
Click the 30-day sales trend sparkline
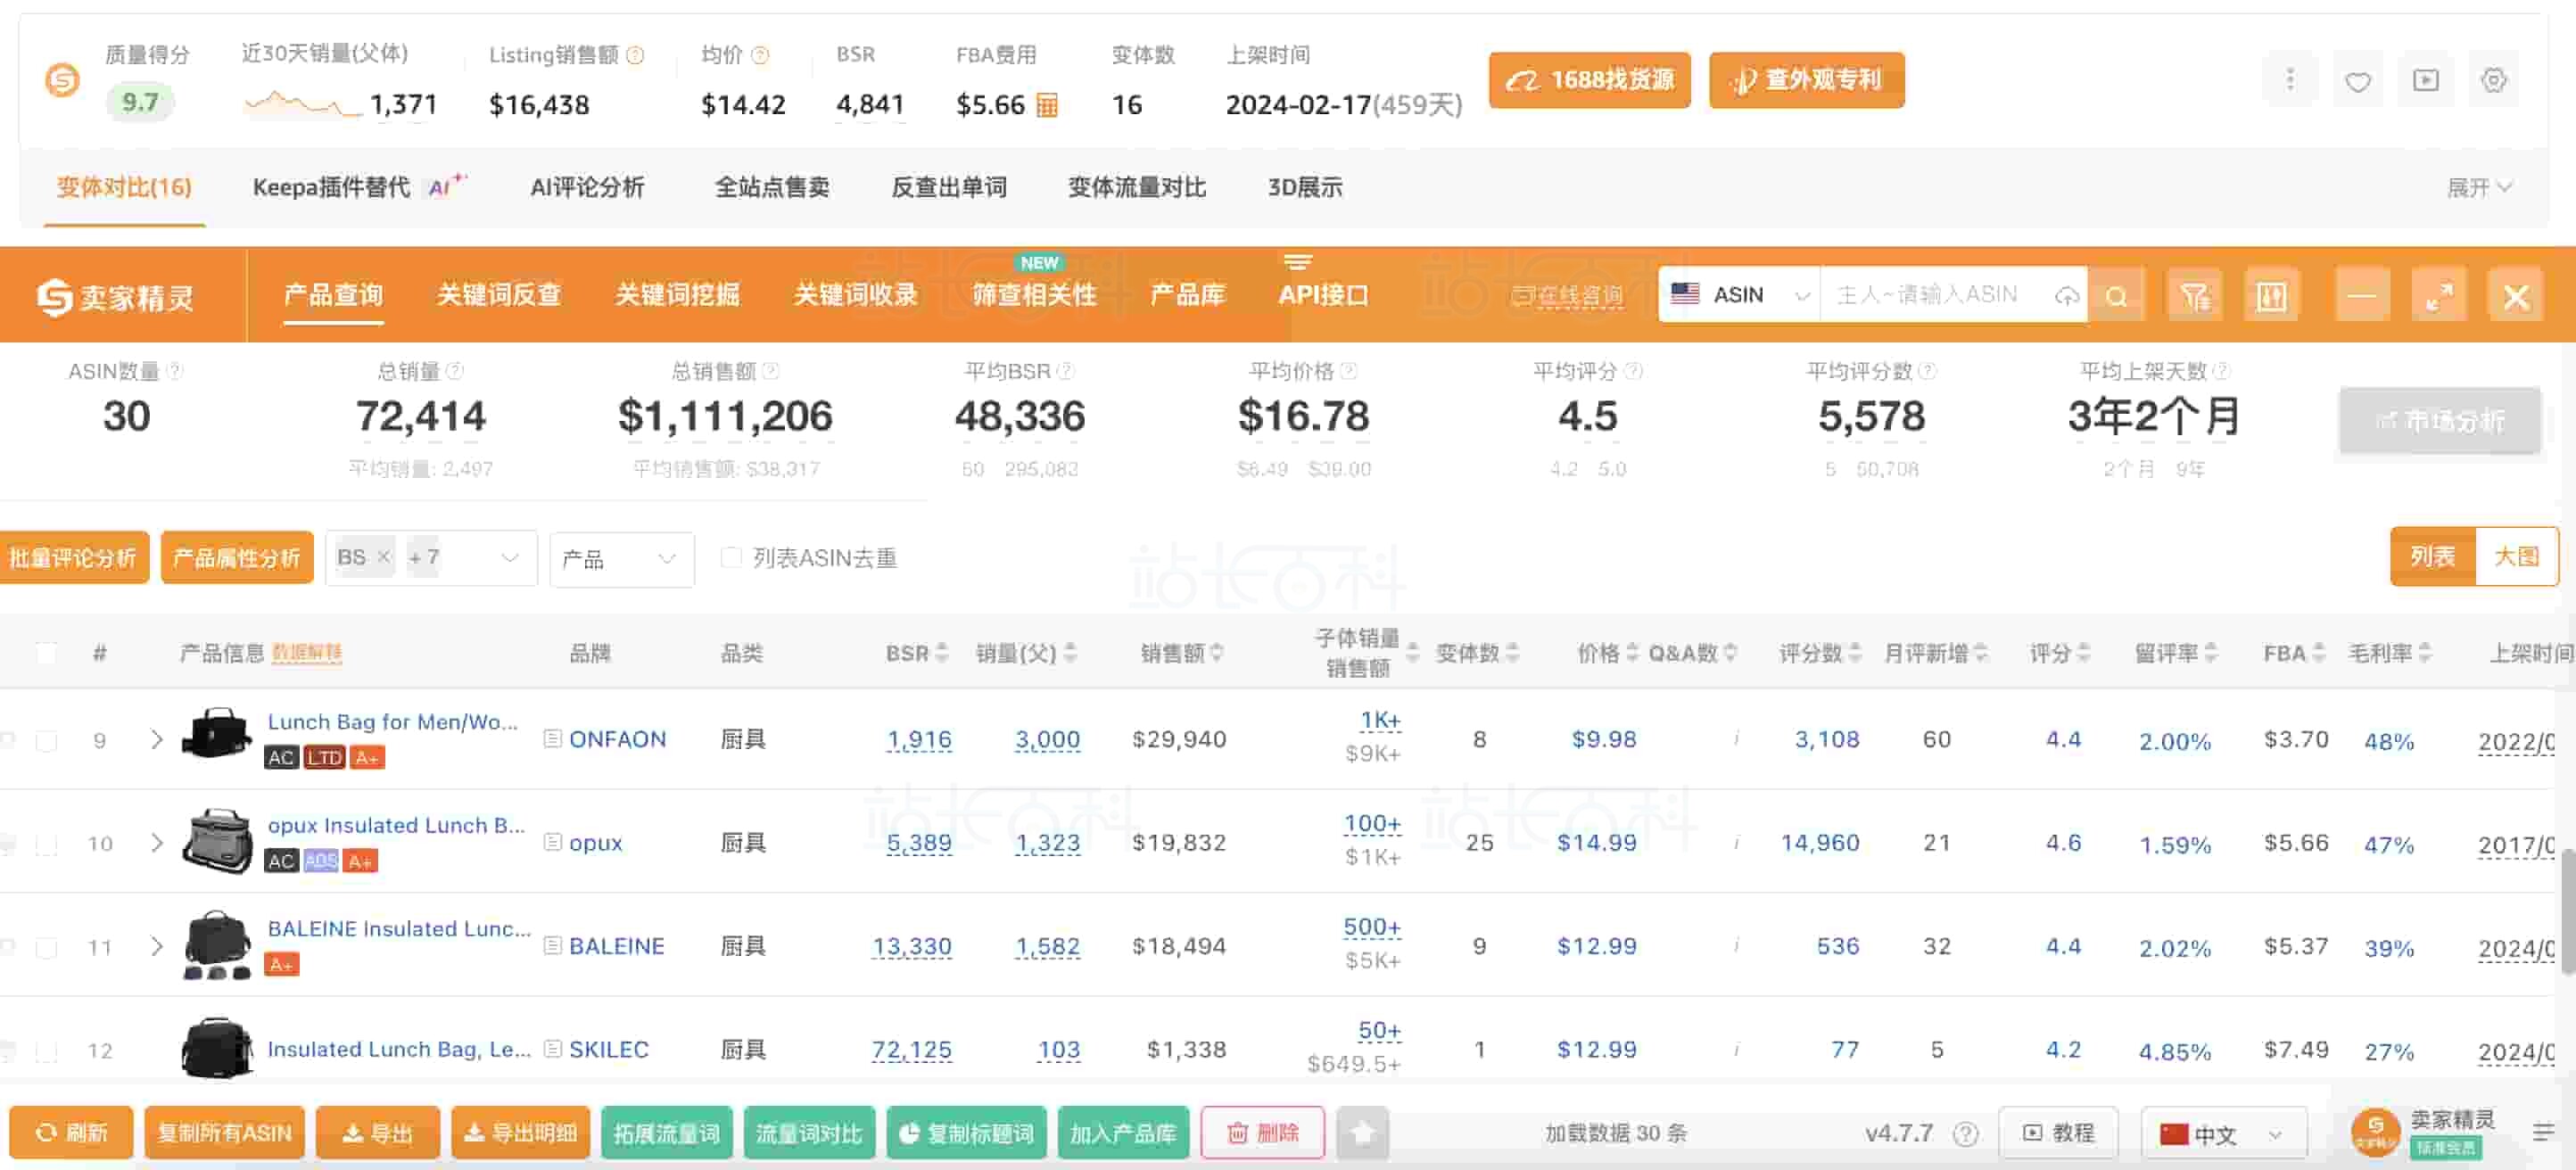pos(302,103)
